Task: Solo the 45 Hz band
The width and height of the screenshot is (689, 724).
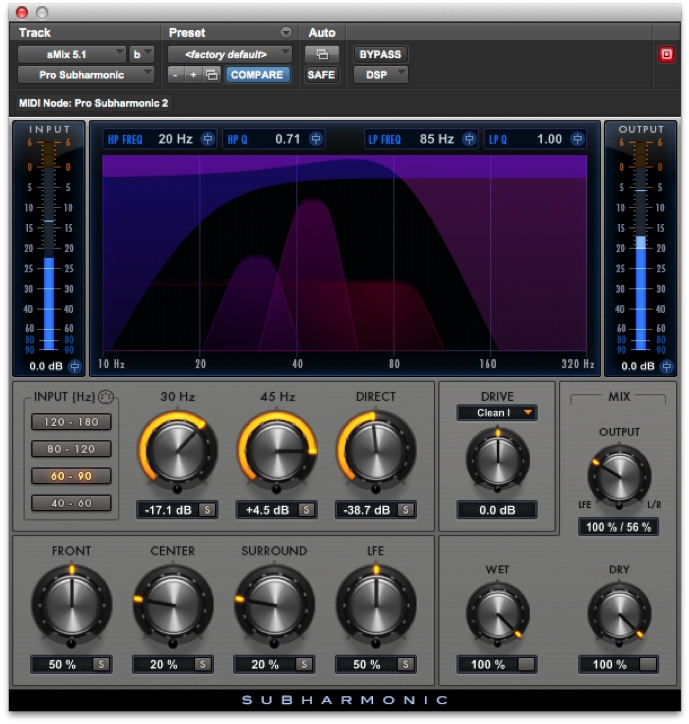Action: click(306, 510)
